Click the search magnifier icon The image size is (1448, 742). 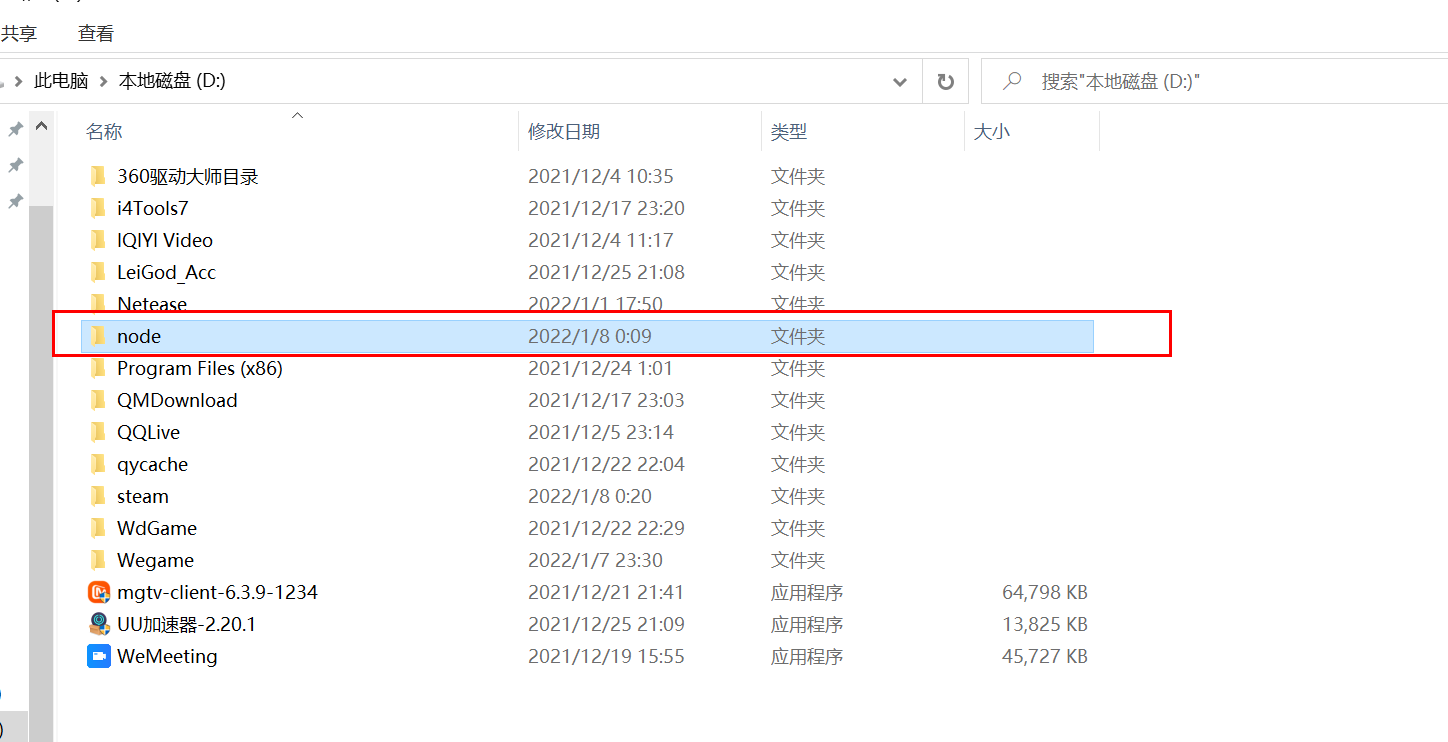(1012, 81)
